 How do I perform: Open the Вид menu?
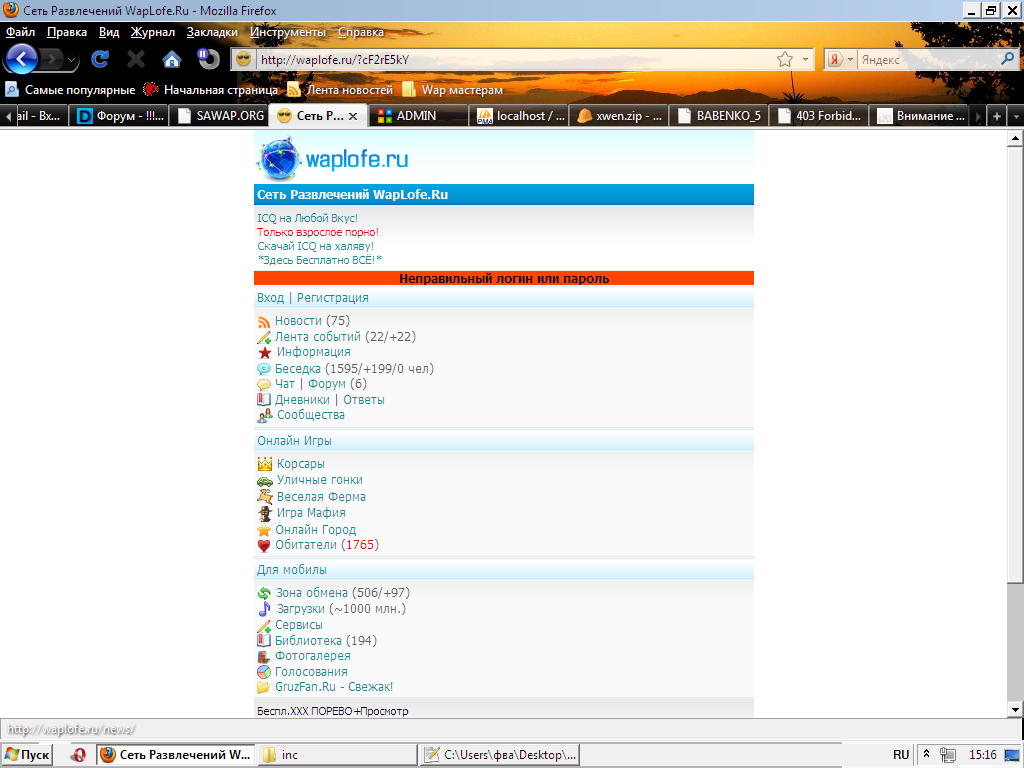tap(109, 32)
